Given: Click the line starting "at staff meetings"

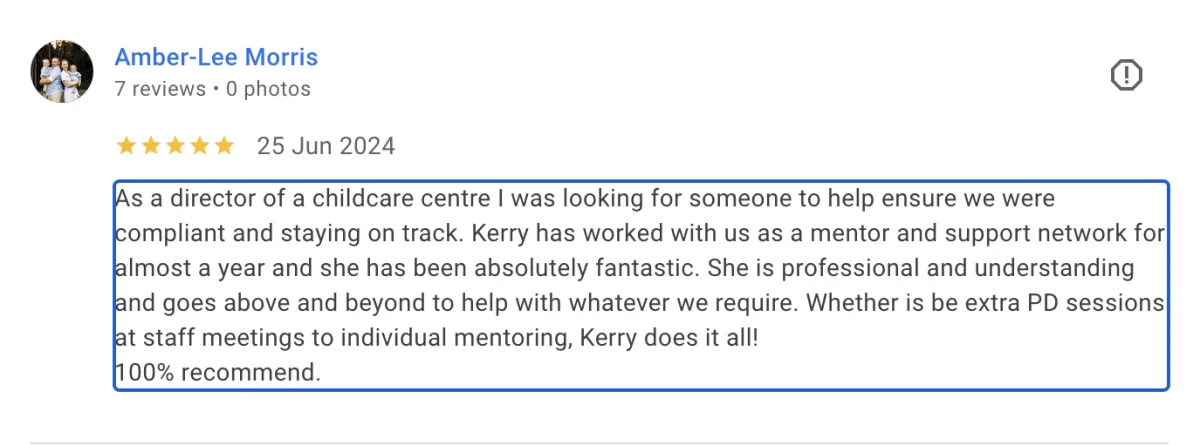Looking at the screenshot, I should [x=437, y=338].
